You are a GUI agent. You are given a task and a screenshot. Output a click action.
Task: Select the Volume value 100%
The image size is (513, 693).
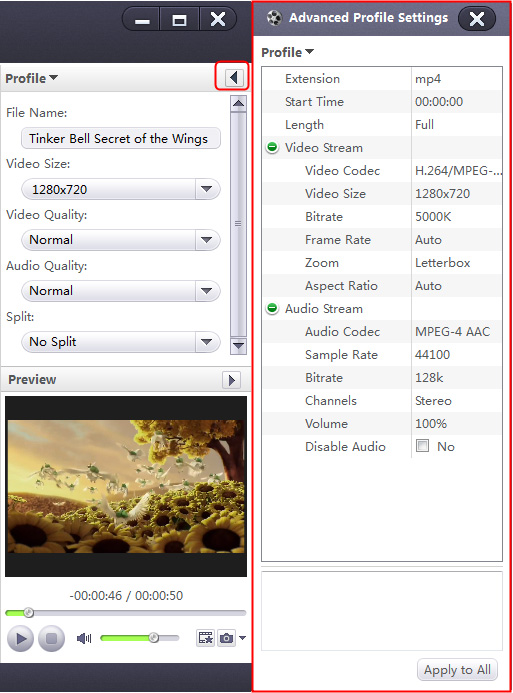pos(431,423)
